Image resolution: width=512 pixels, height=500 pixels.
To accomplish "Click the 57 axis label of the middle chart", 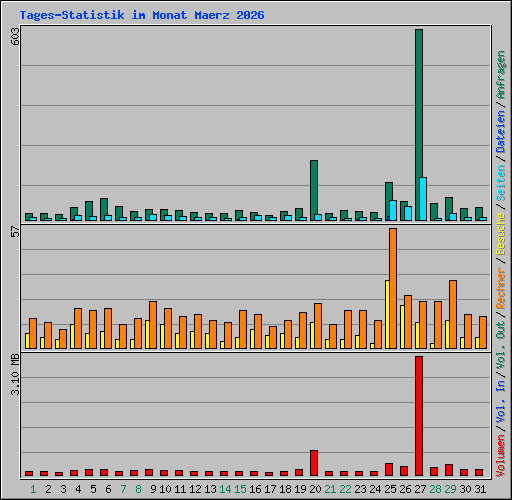I will 15,232.
